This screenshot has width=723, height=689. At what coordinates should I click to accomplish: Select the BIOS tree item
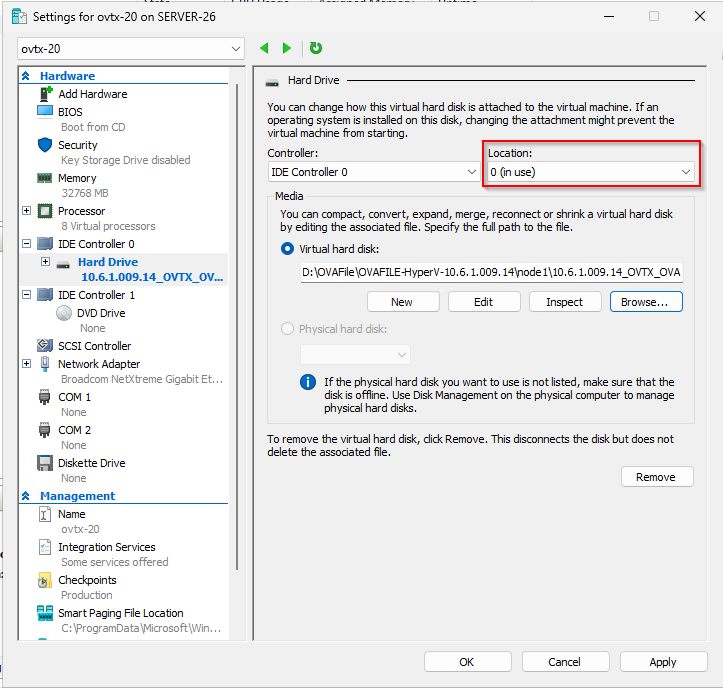click(x=70, y=112)
